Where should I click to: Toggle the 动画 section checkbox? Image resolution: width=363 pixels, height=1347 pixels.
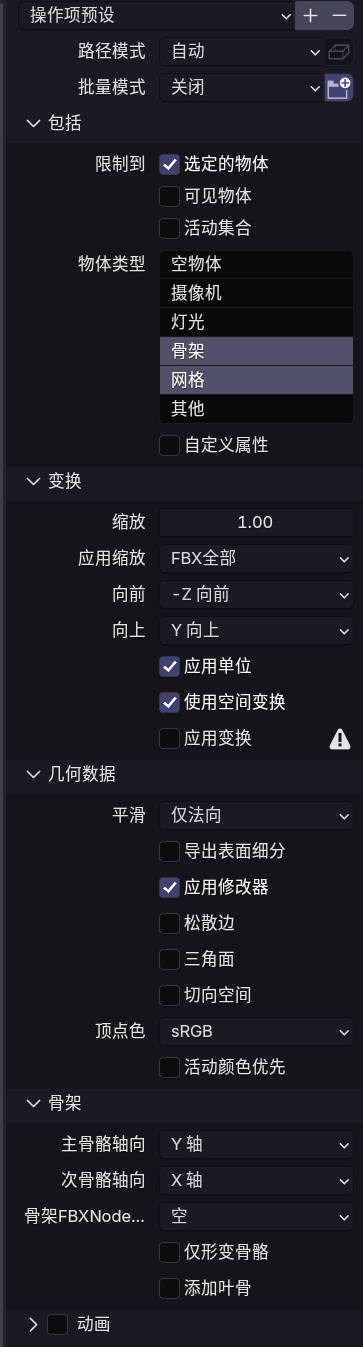pyautogui.click(x=58, y=1324)
